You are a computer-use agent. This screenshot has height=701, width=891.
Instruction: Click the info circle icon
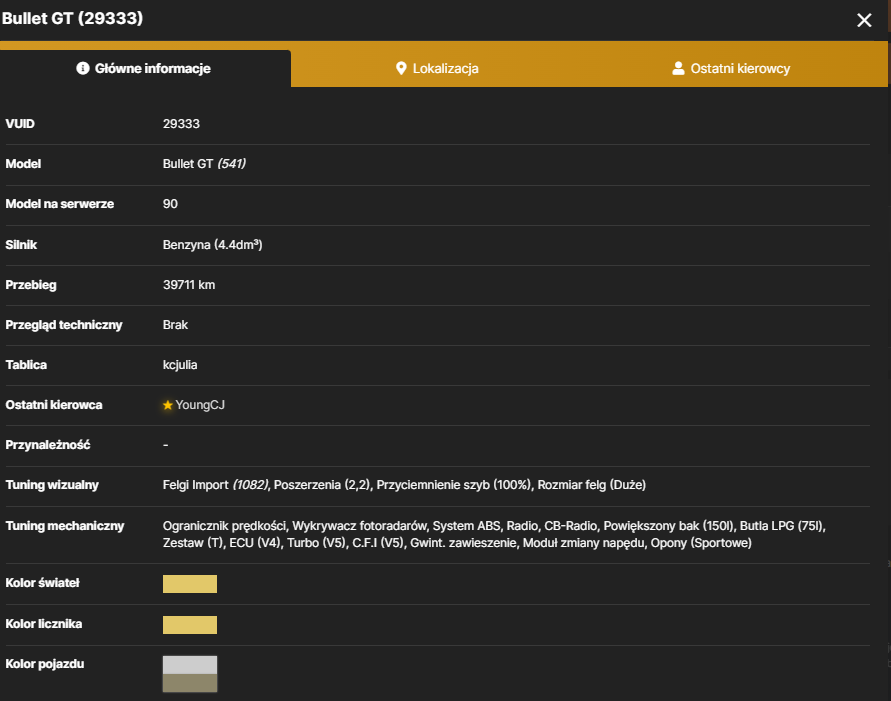pos(83,68)
